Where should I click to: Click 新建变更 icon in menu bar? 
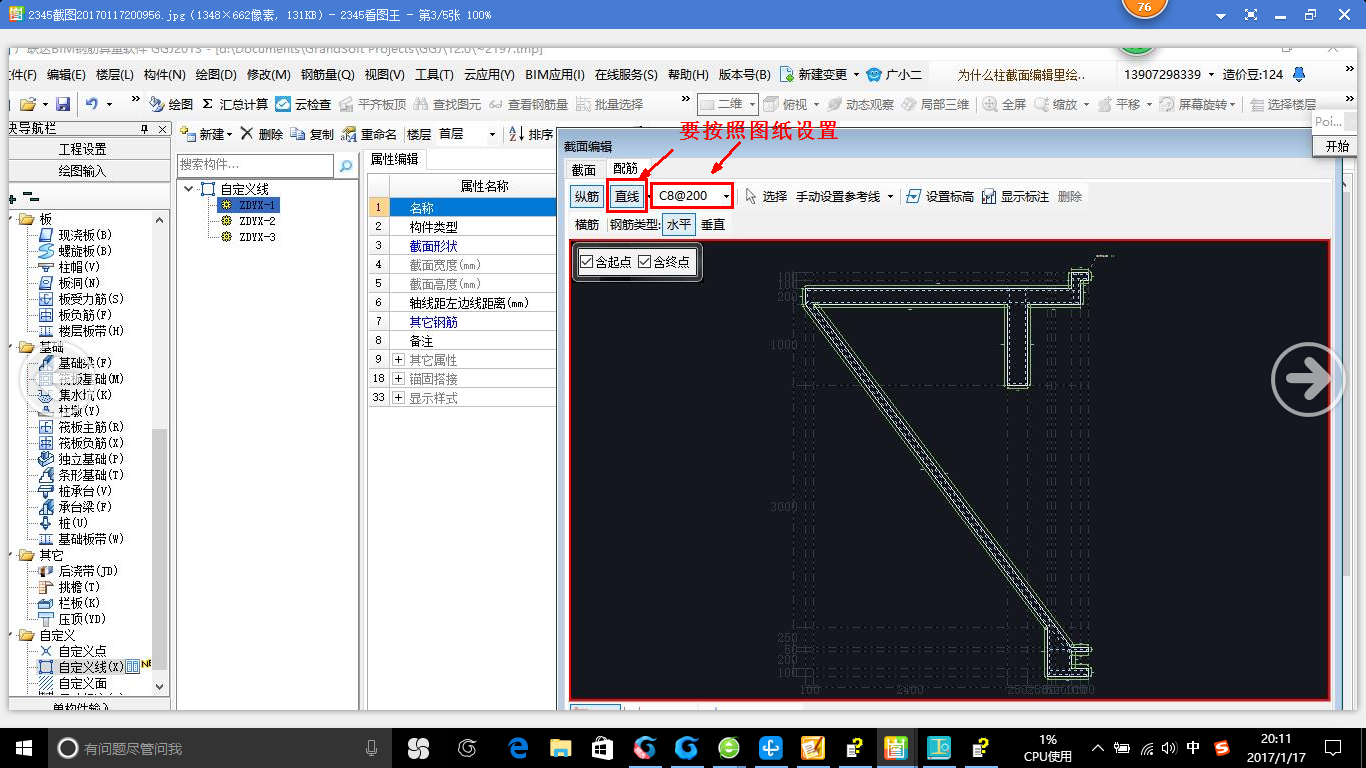click(787, 75)
